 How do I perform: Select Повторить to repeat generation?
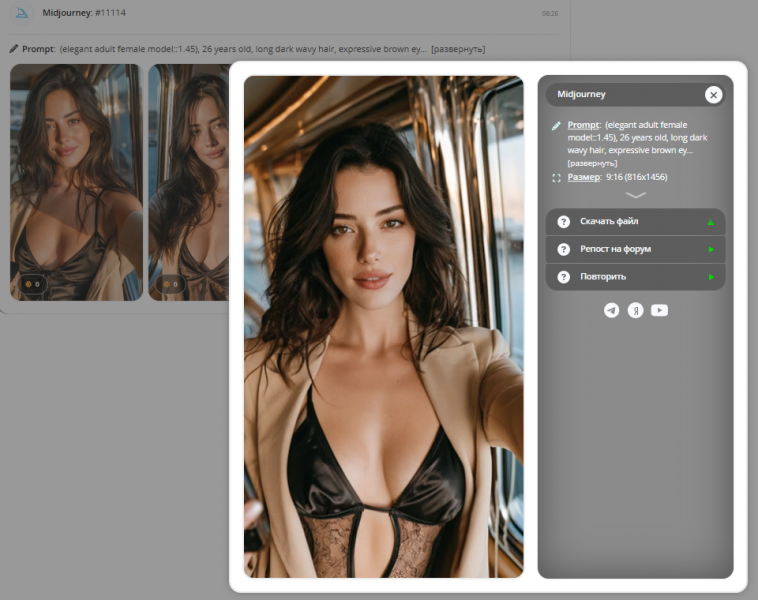(636, 277)
